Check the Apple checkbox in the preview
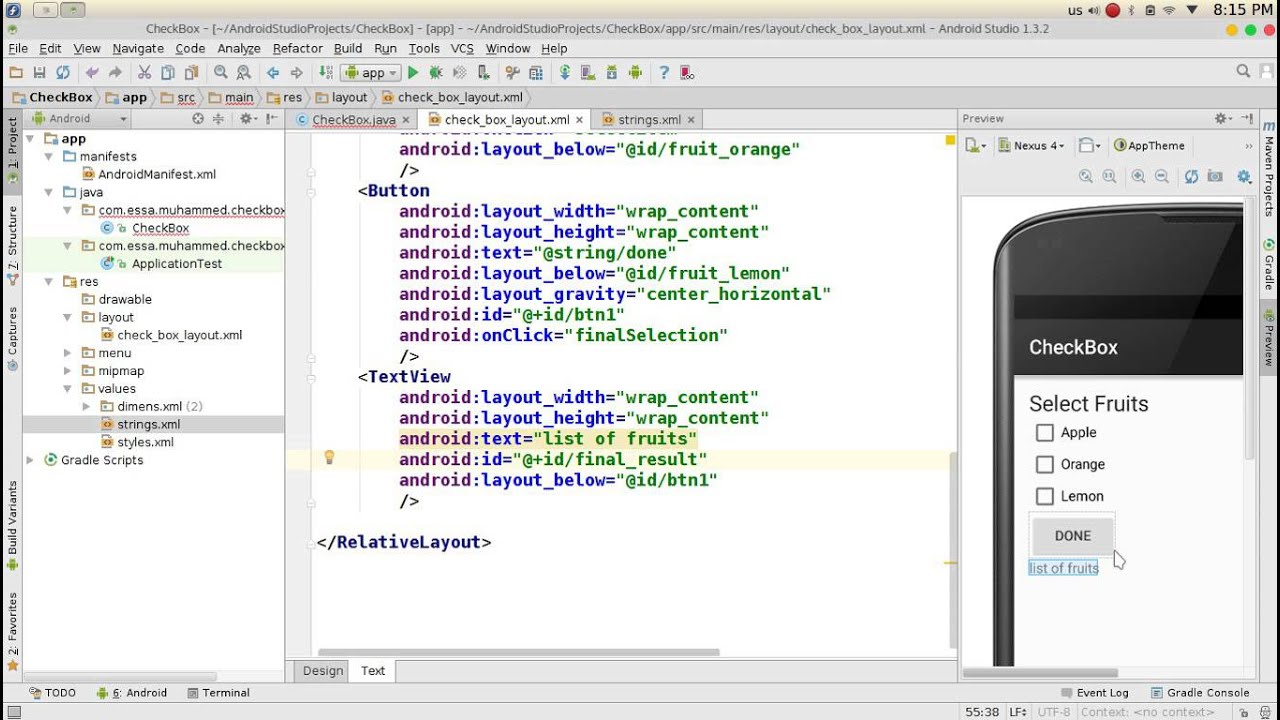The height and width of the screenshot is (720, 1280). 1045,433
